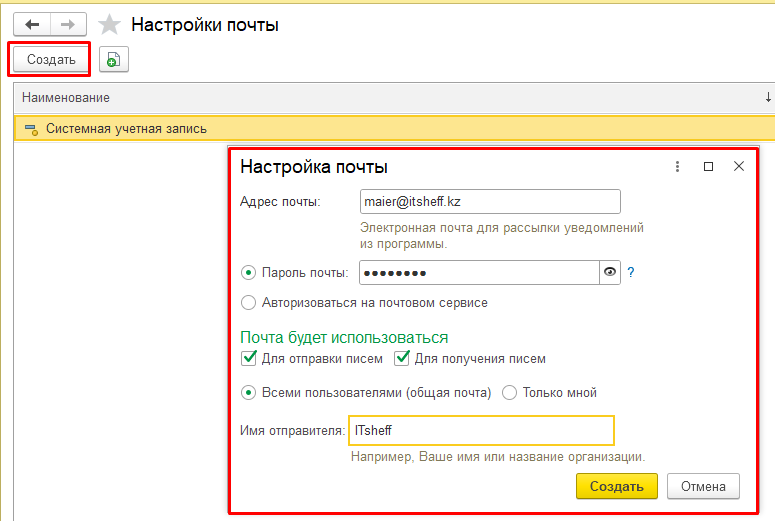Toggle Для получения писем checkbox
Screen dimensions: 775x521
coord(403,358)
